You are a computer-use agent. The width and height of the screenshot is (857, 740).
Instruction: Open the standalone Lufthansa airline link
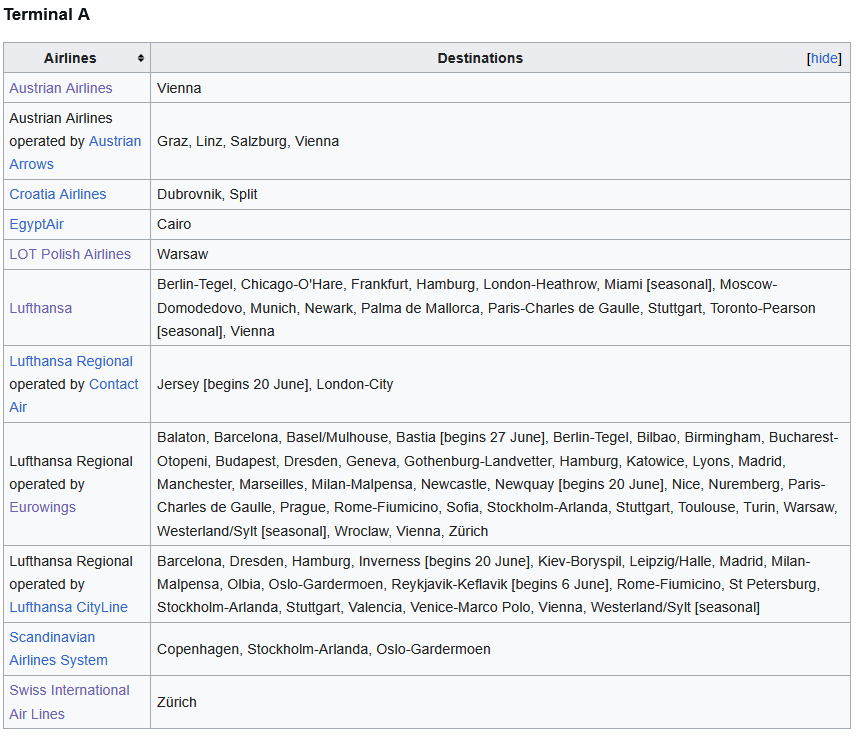(x=40, y=308)
